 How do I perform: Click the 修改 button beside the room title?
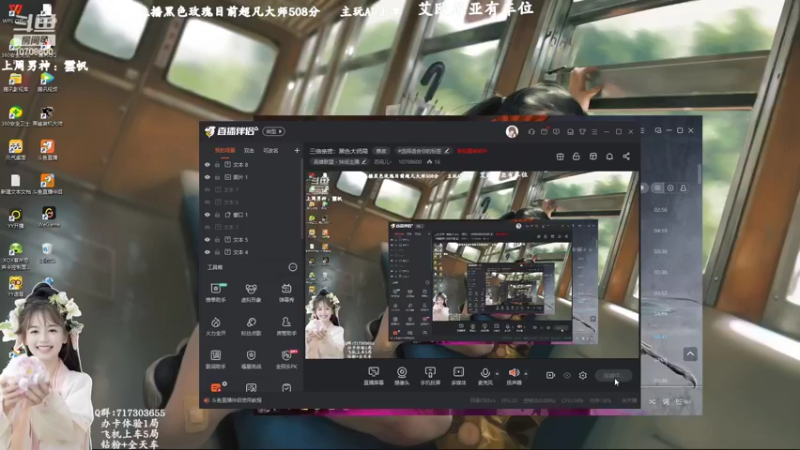pos(381,151)
